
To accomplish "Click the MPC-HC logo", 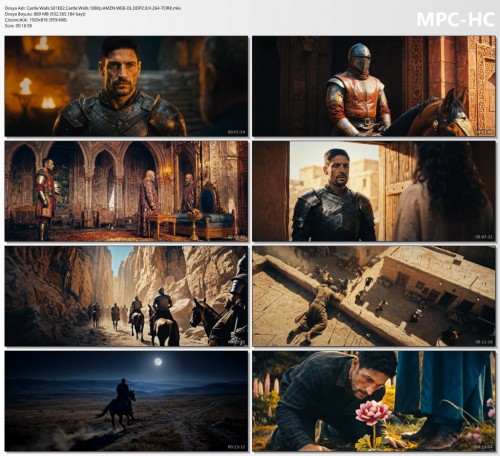I will [455, 19].
